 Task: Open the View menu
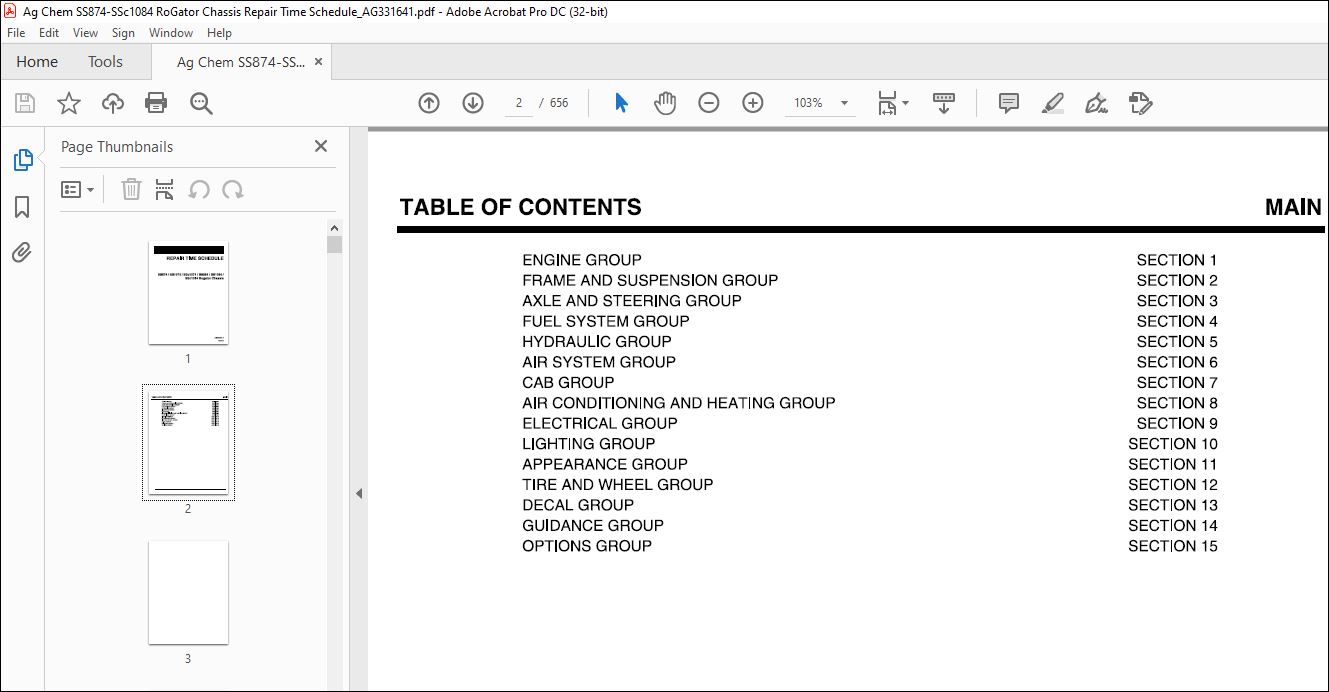[x=85, y=33]
